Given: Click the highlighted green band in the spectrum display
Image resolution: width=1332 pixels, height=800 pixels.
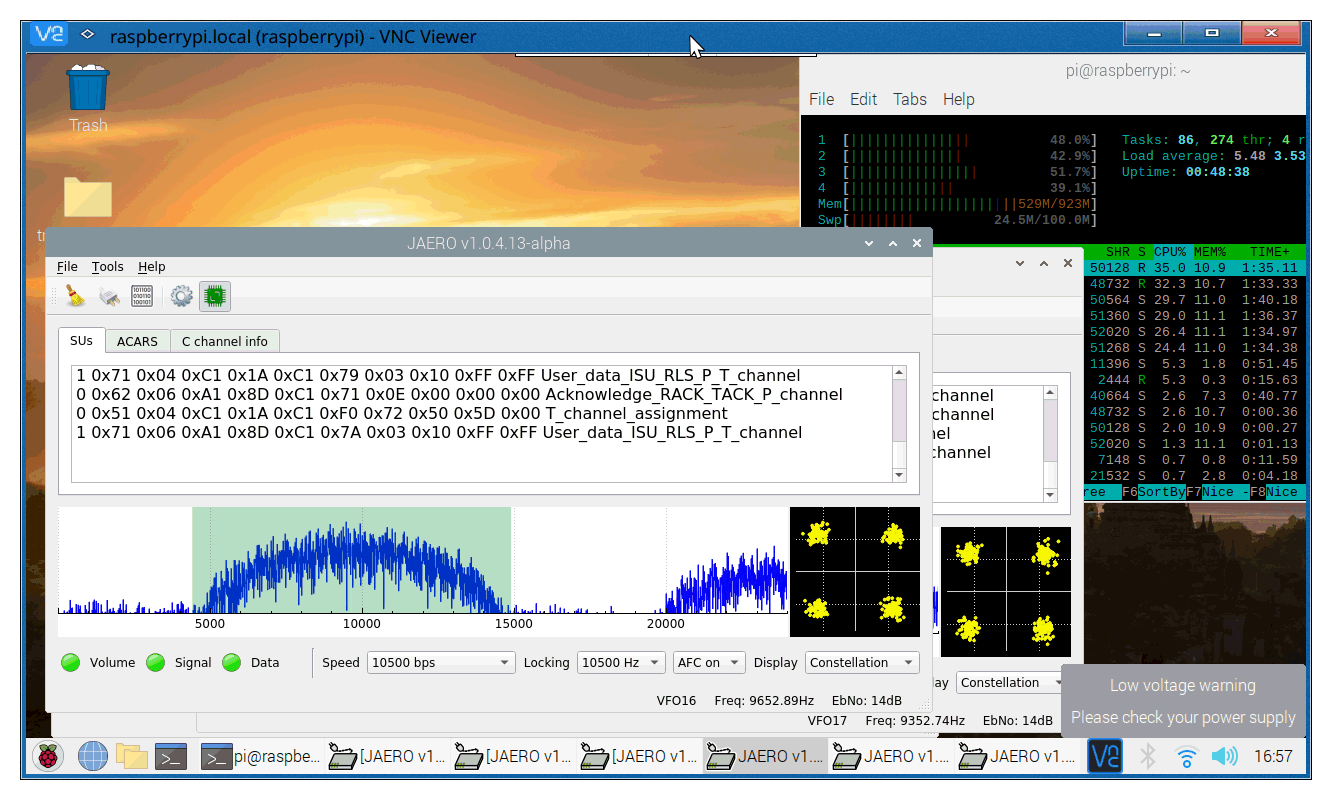Looking at the screenshot, I should pyautogui.click(x=351, y=560).
